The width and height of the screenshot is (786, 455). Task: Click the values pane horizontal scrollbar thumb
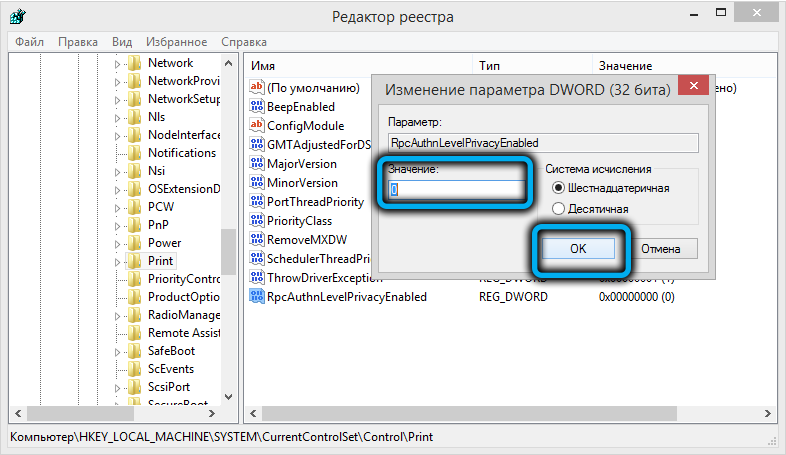[469, 413]
